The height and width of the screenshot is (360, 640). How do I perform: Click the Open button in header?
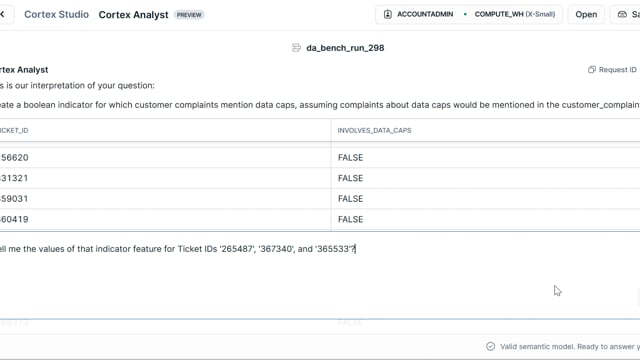pos(586,14)
